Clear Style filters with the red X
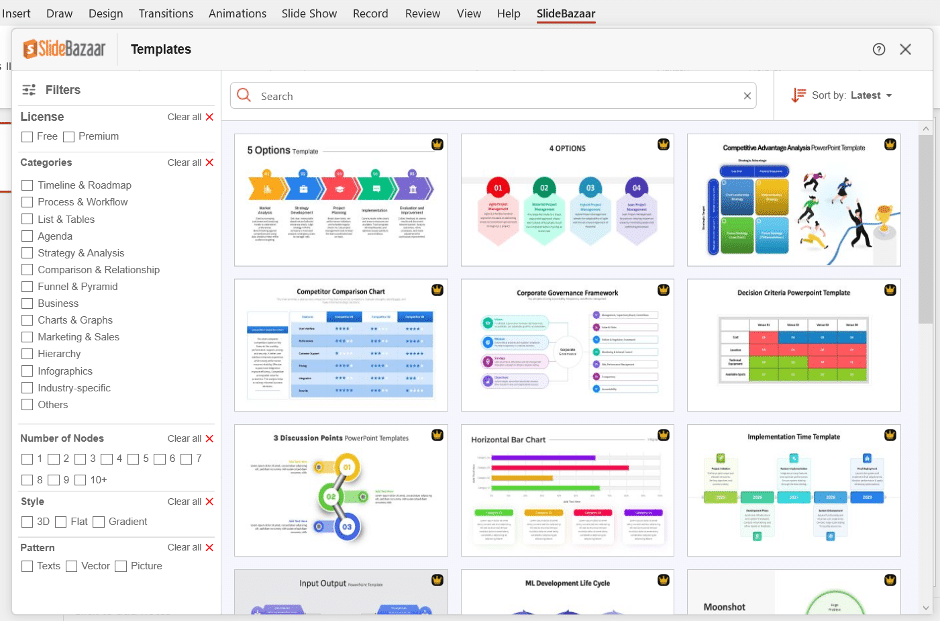The width and height of the screenshot is (941, 622). (x=209, y=502)
